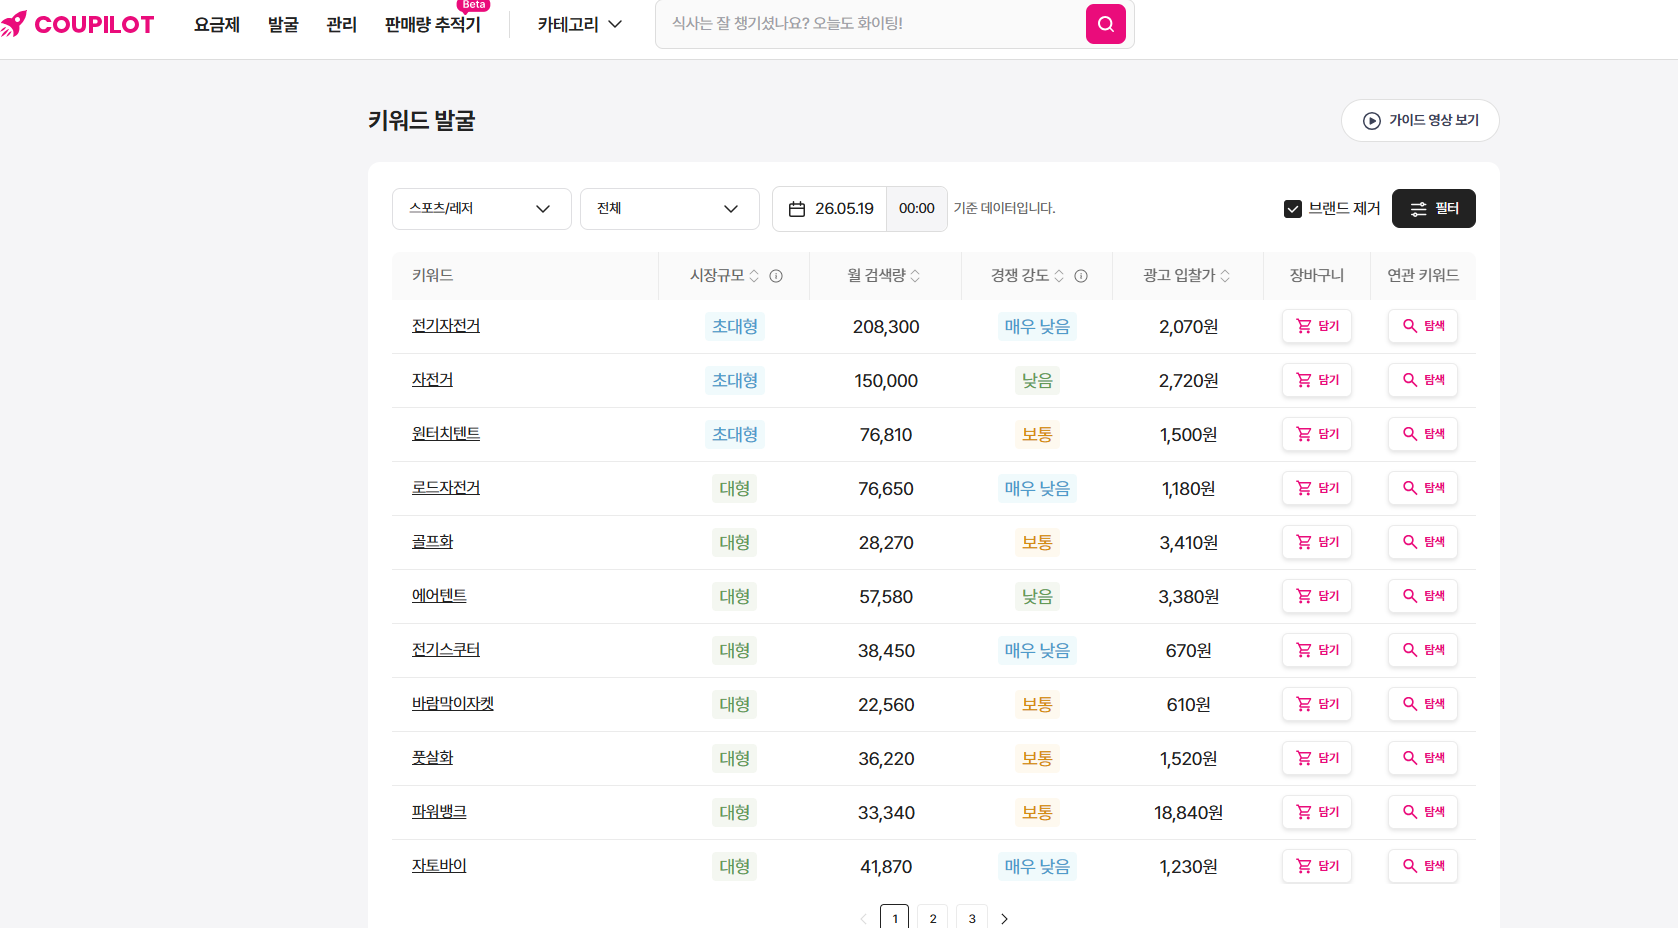The width and height of the screenshot is (1678, 928).
Task: Explore related keywords for 로드자전거
Action: pyautogui.click(x=1423, y=488)
